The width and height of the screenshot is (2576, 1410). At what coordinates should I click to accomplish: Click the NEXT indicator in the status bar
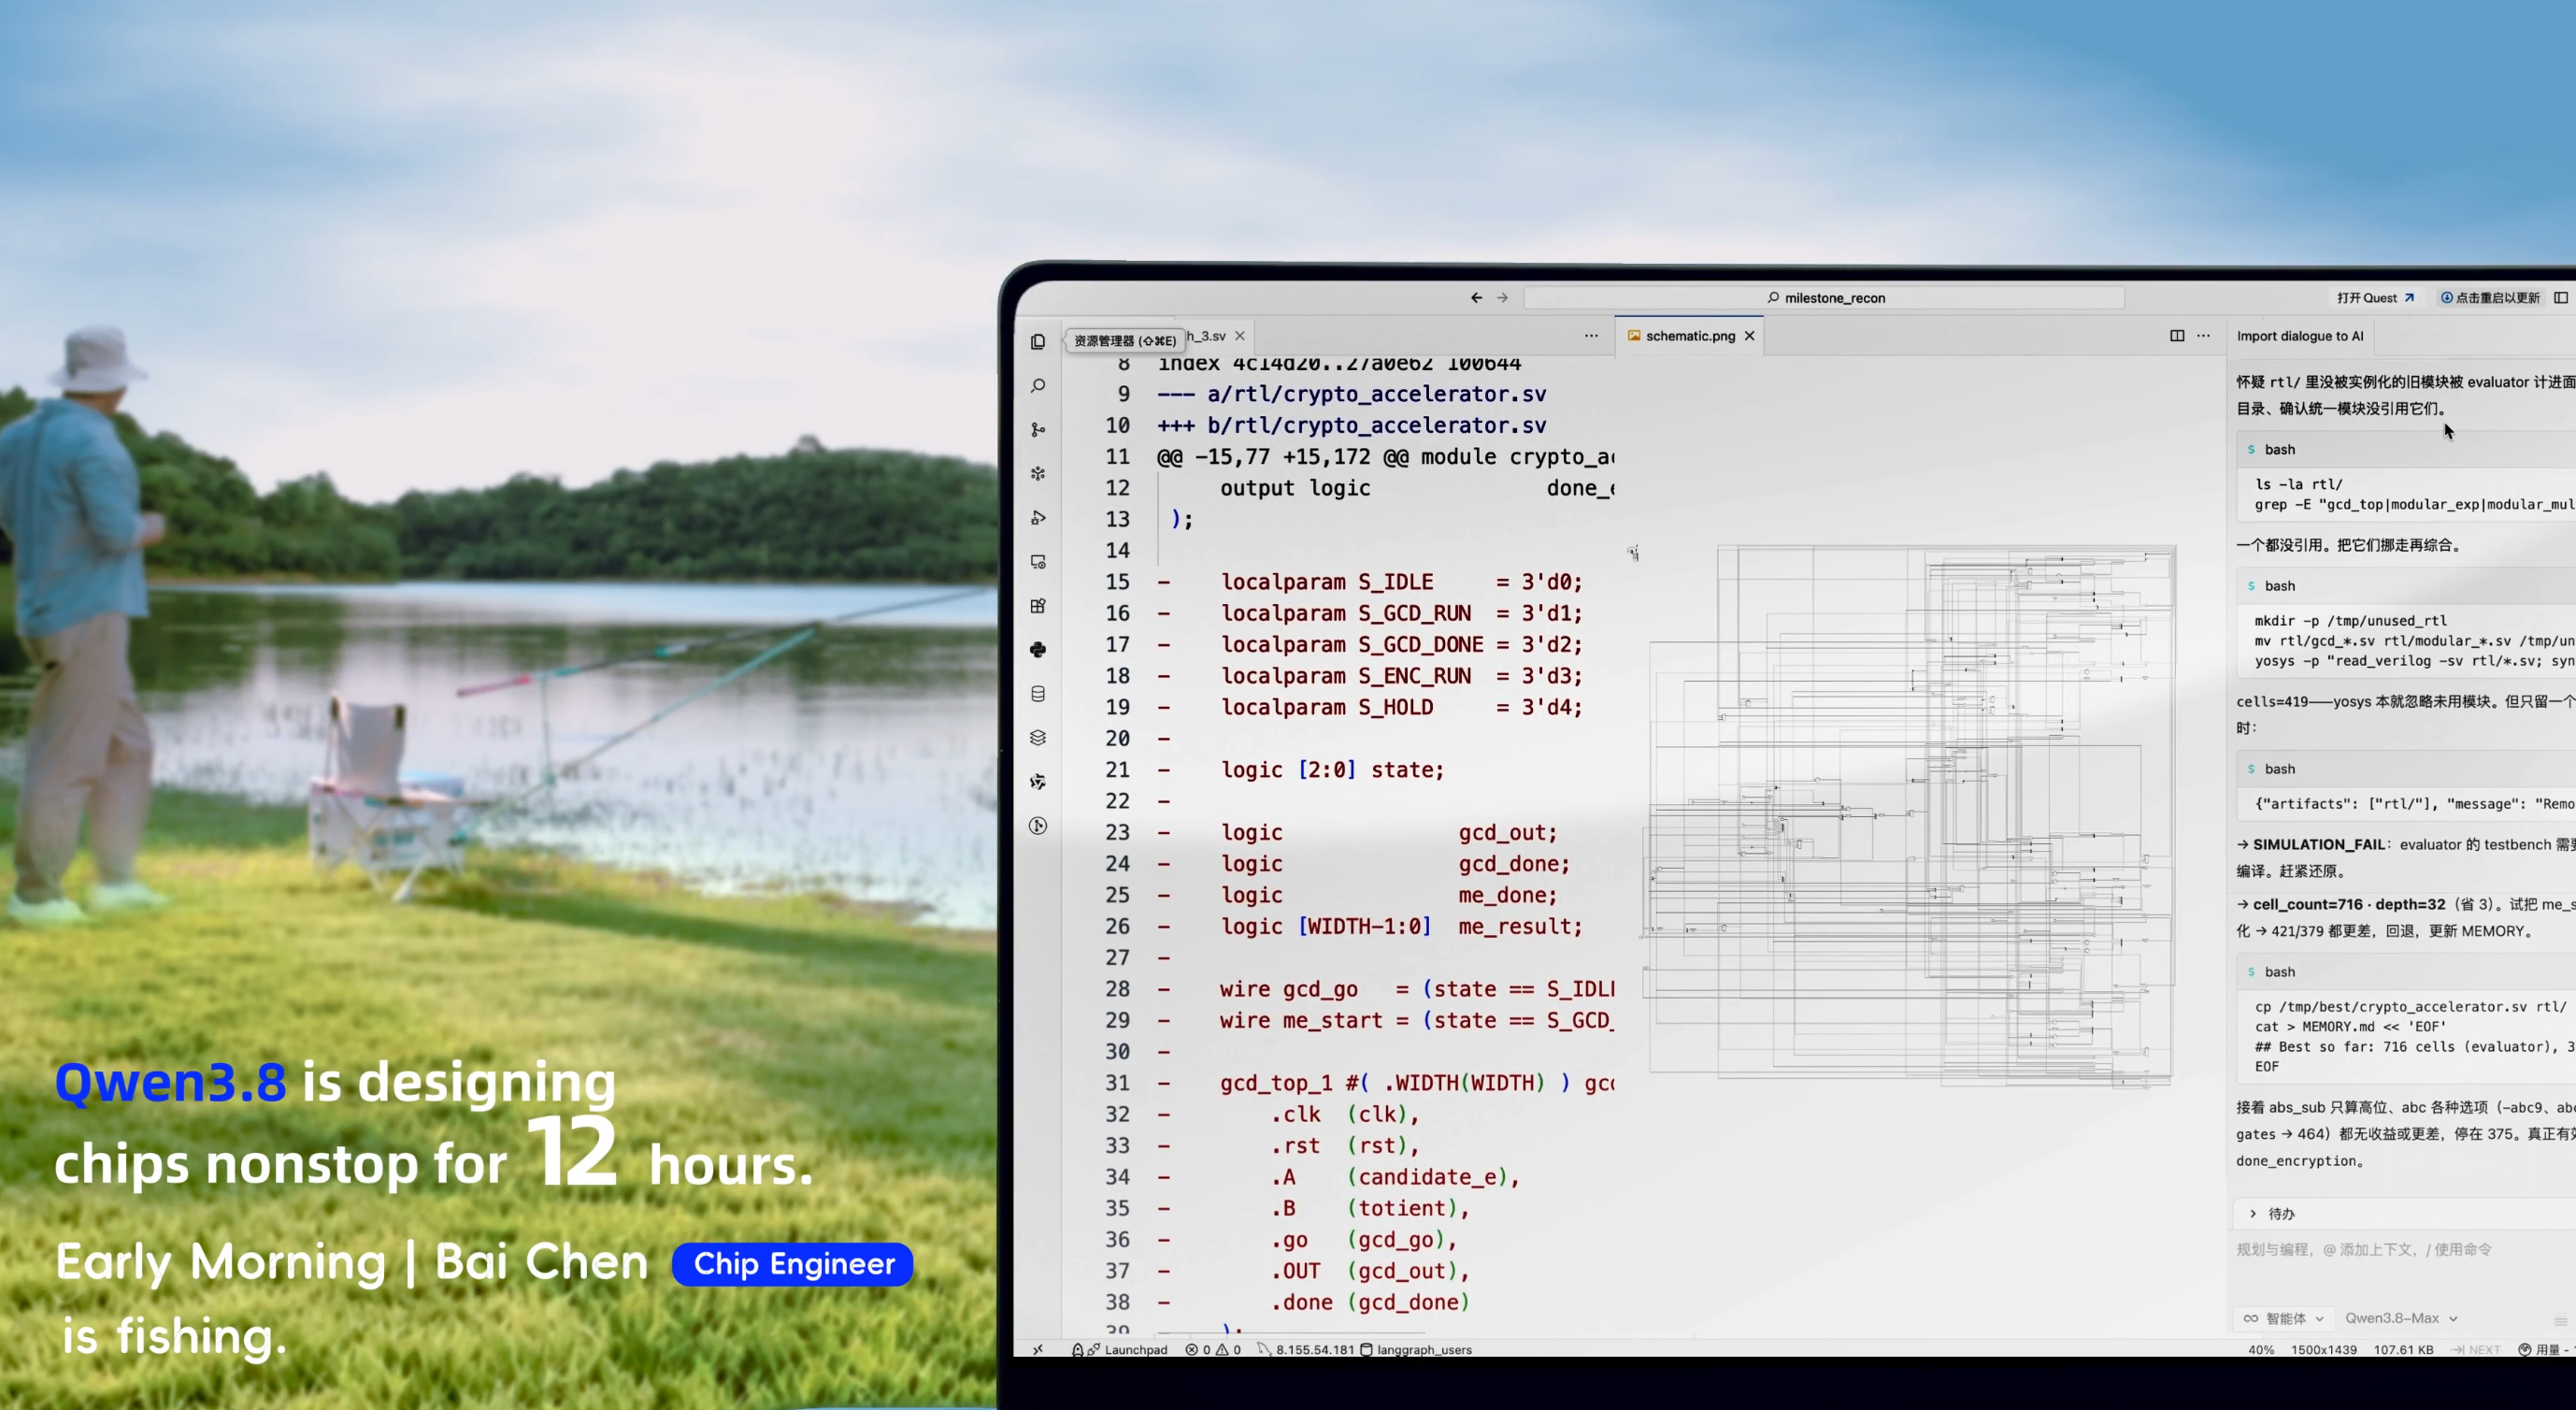[2476, 1350]
